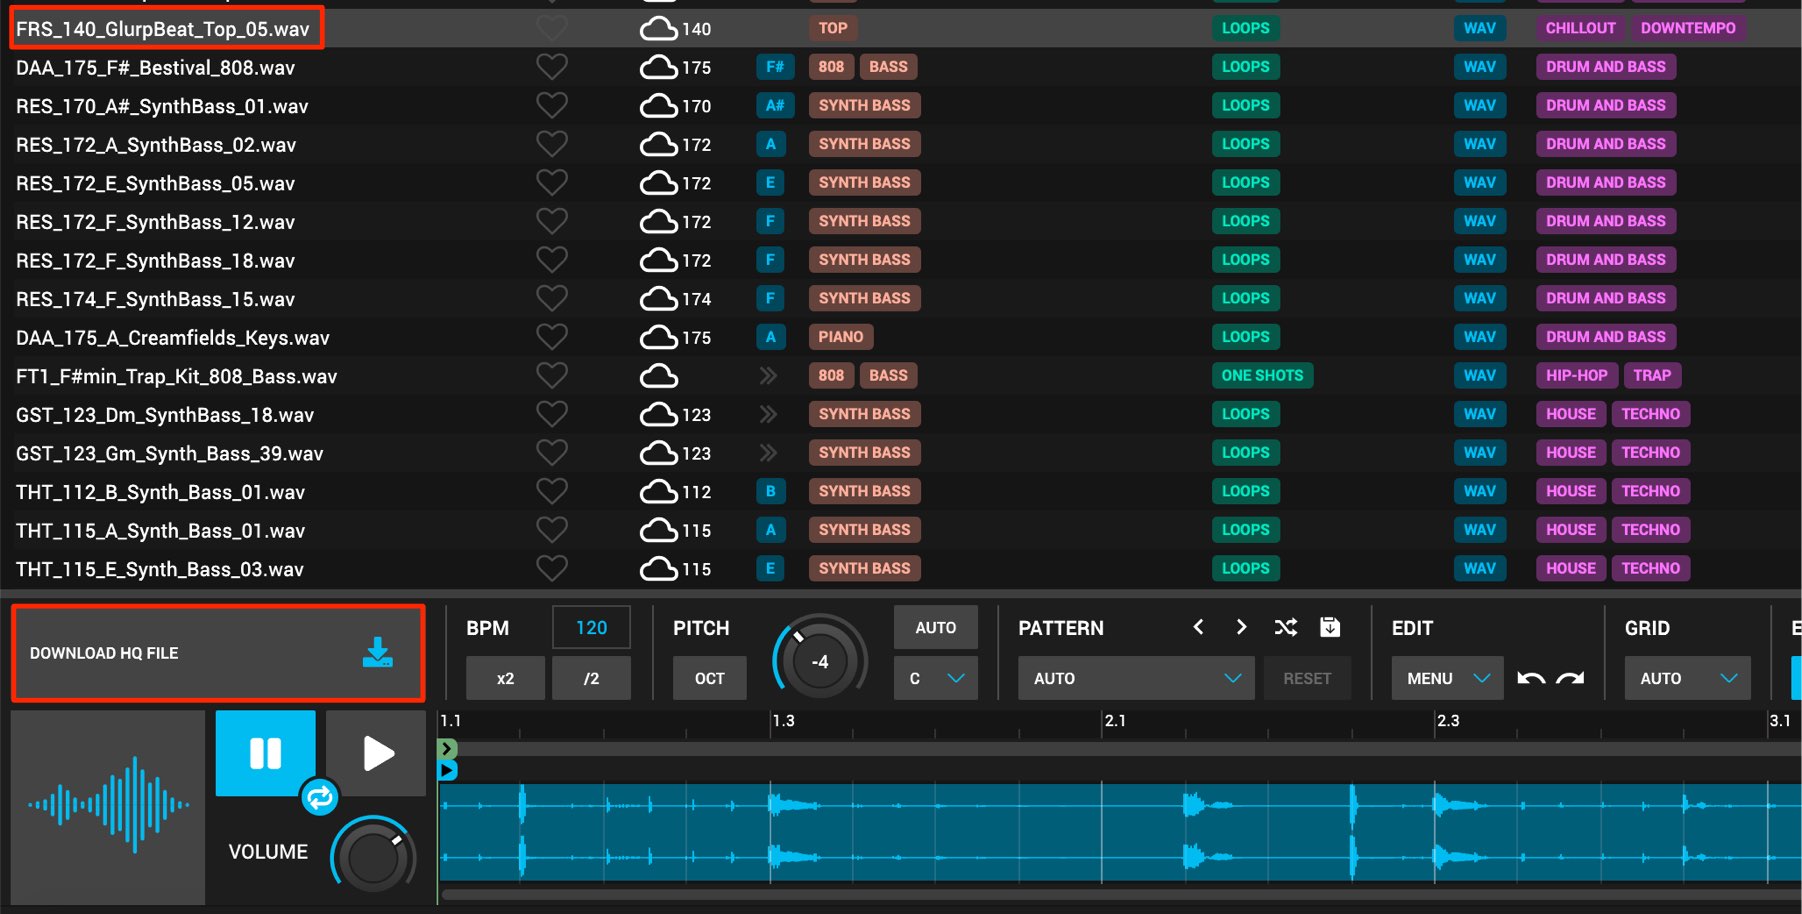Halve the BPM with /2 button

coord(591,678)
